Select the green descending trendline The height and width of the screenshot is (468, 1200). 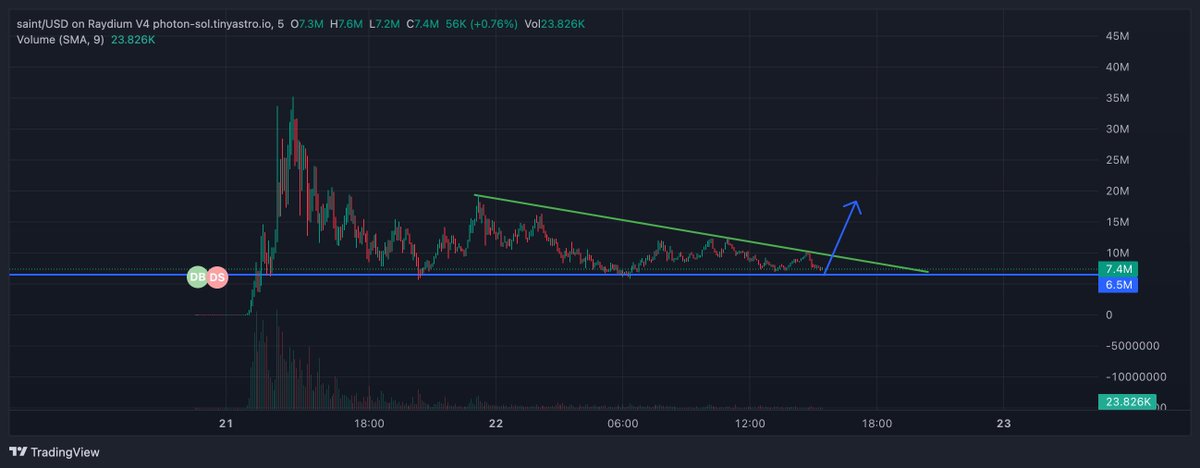pos(700,233)
